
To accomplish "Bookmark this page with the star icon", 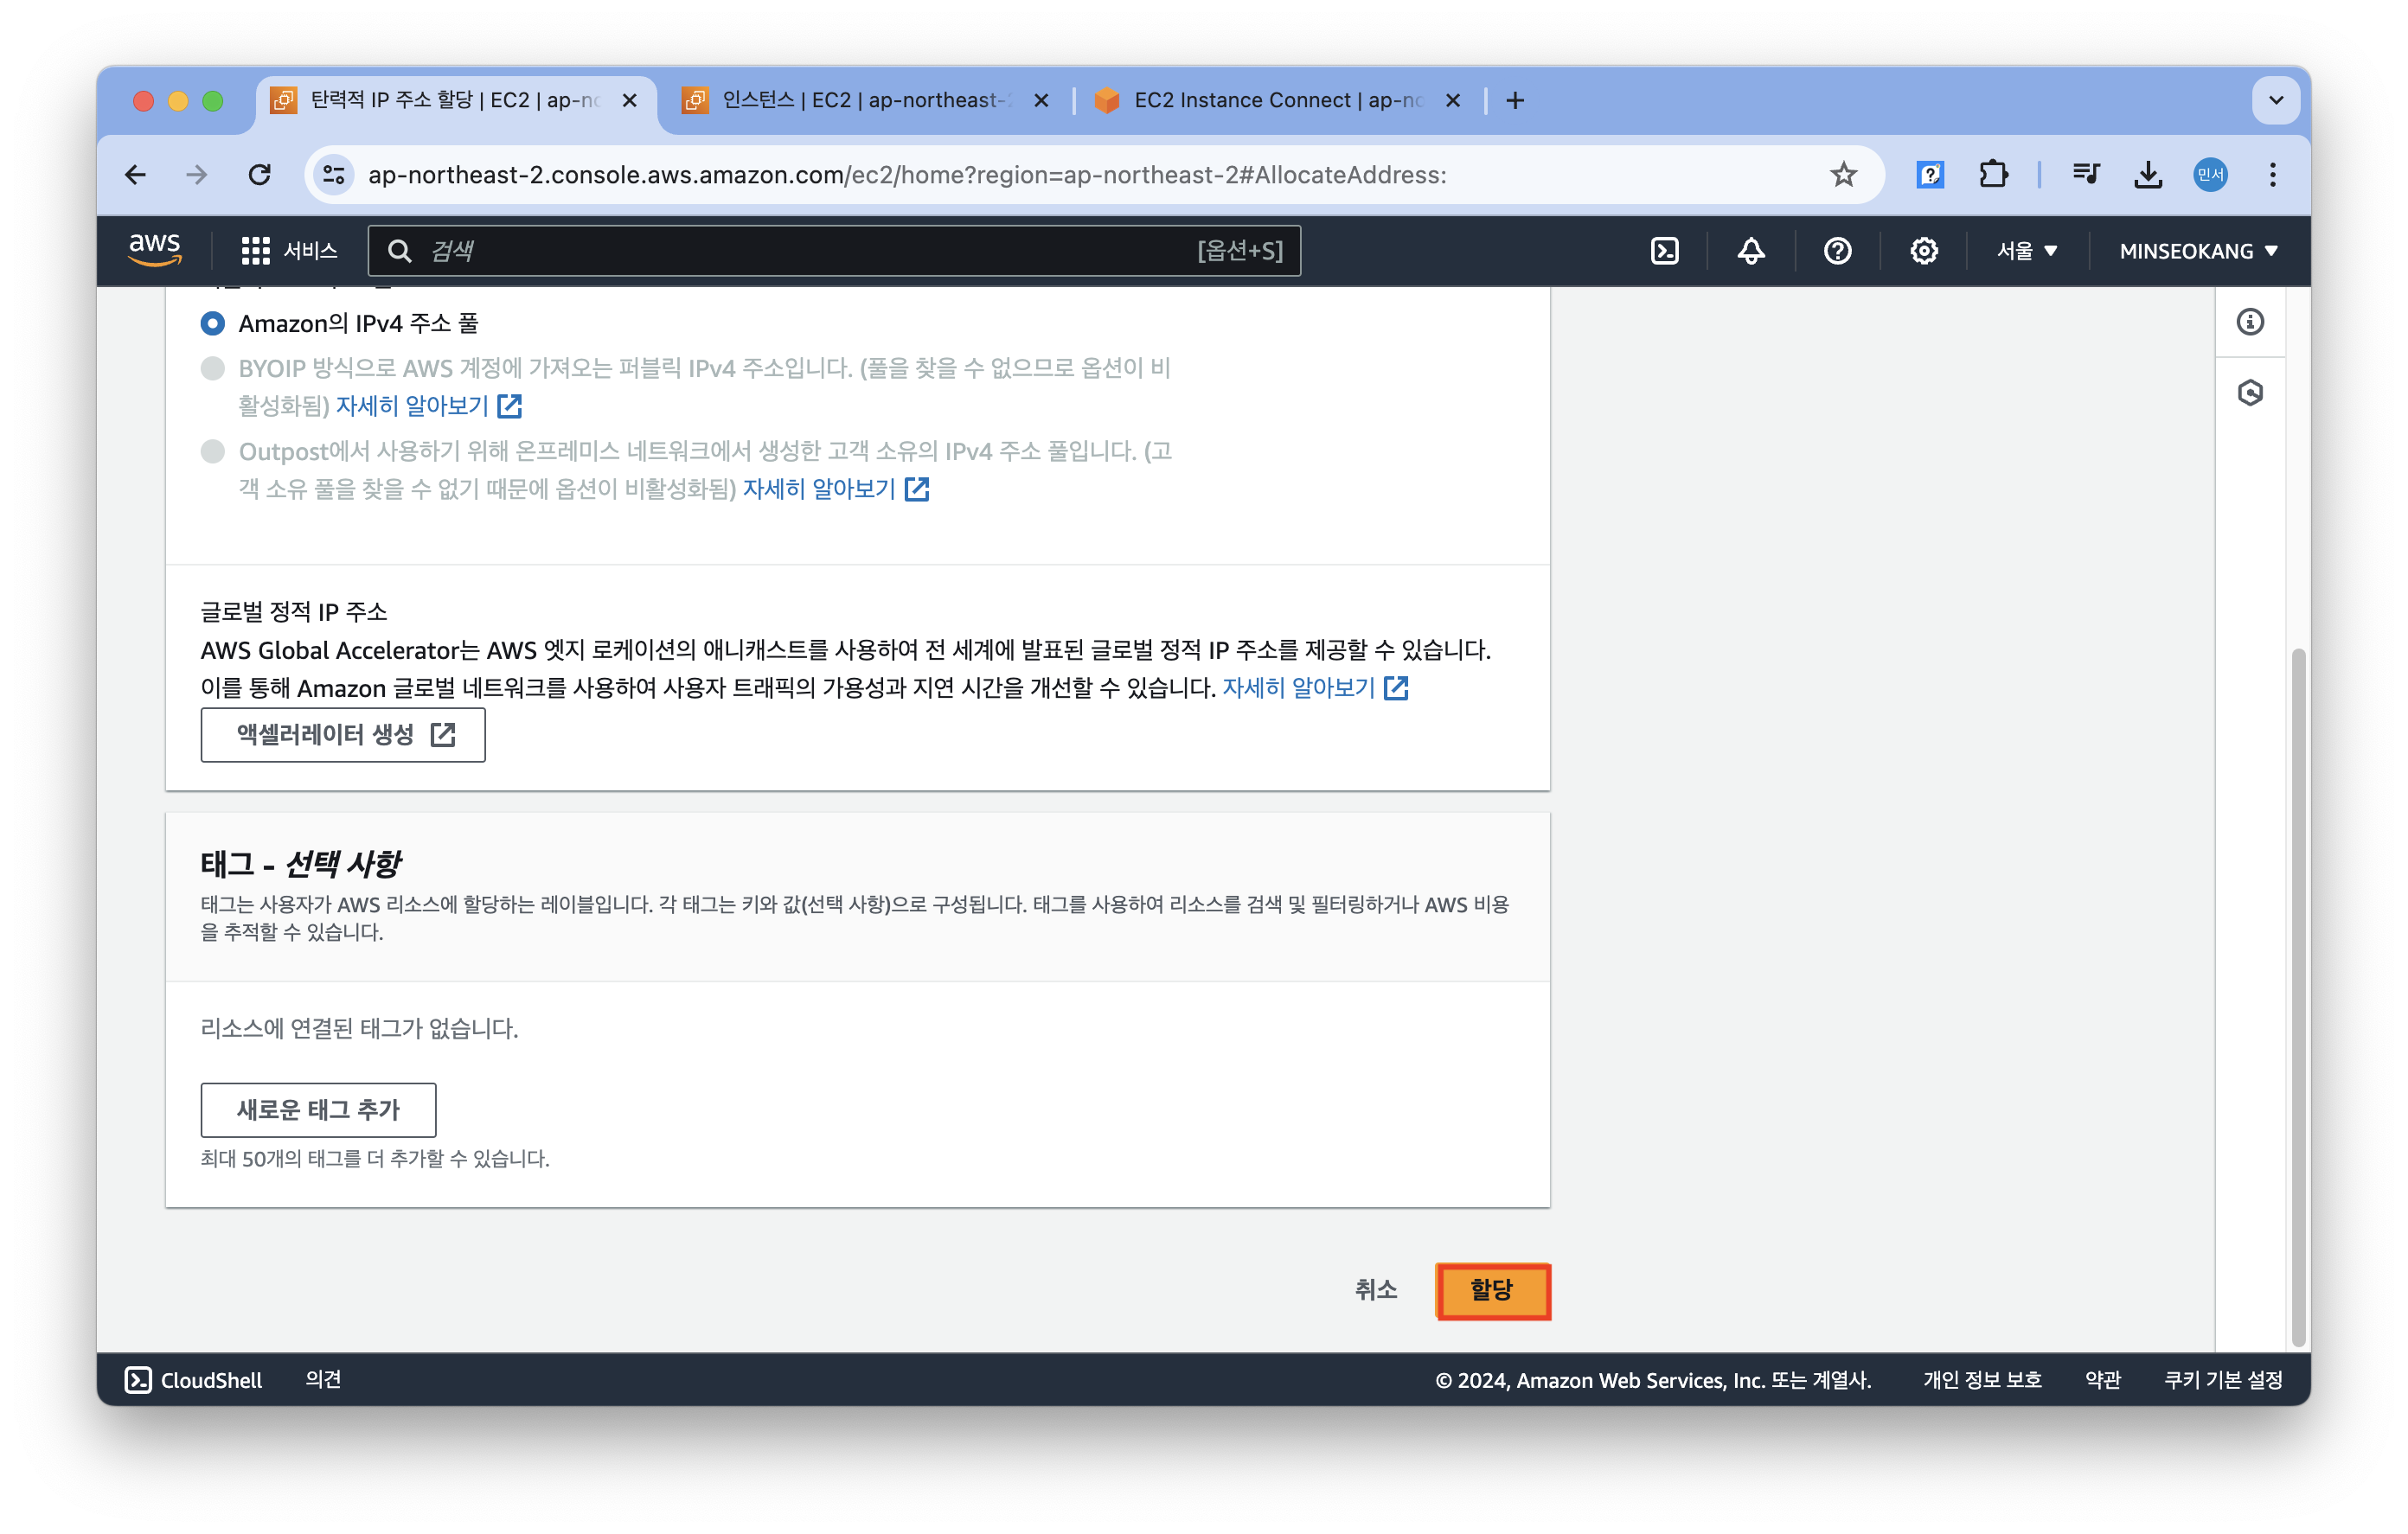I will [x=1843, y=175].
